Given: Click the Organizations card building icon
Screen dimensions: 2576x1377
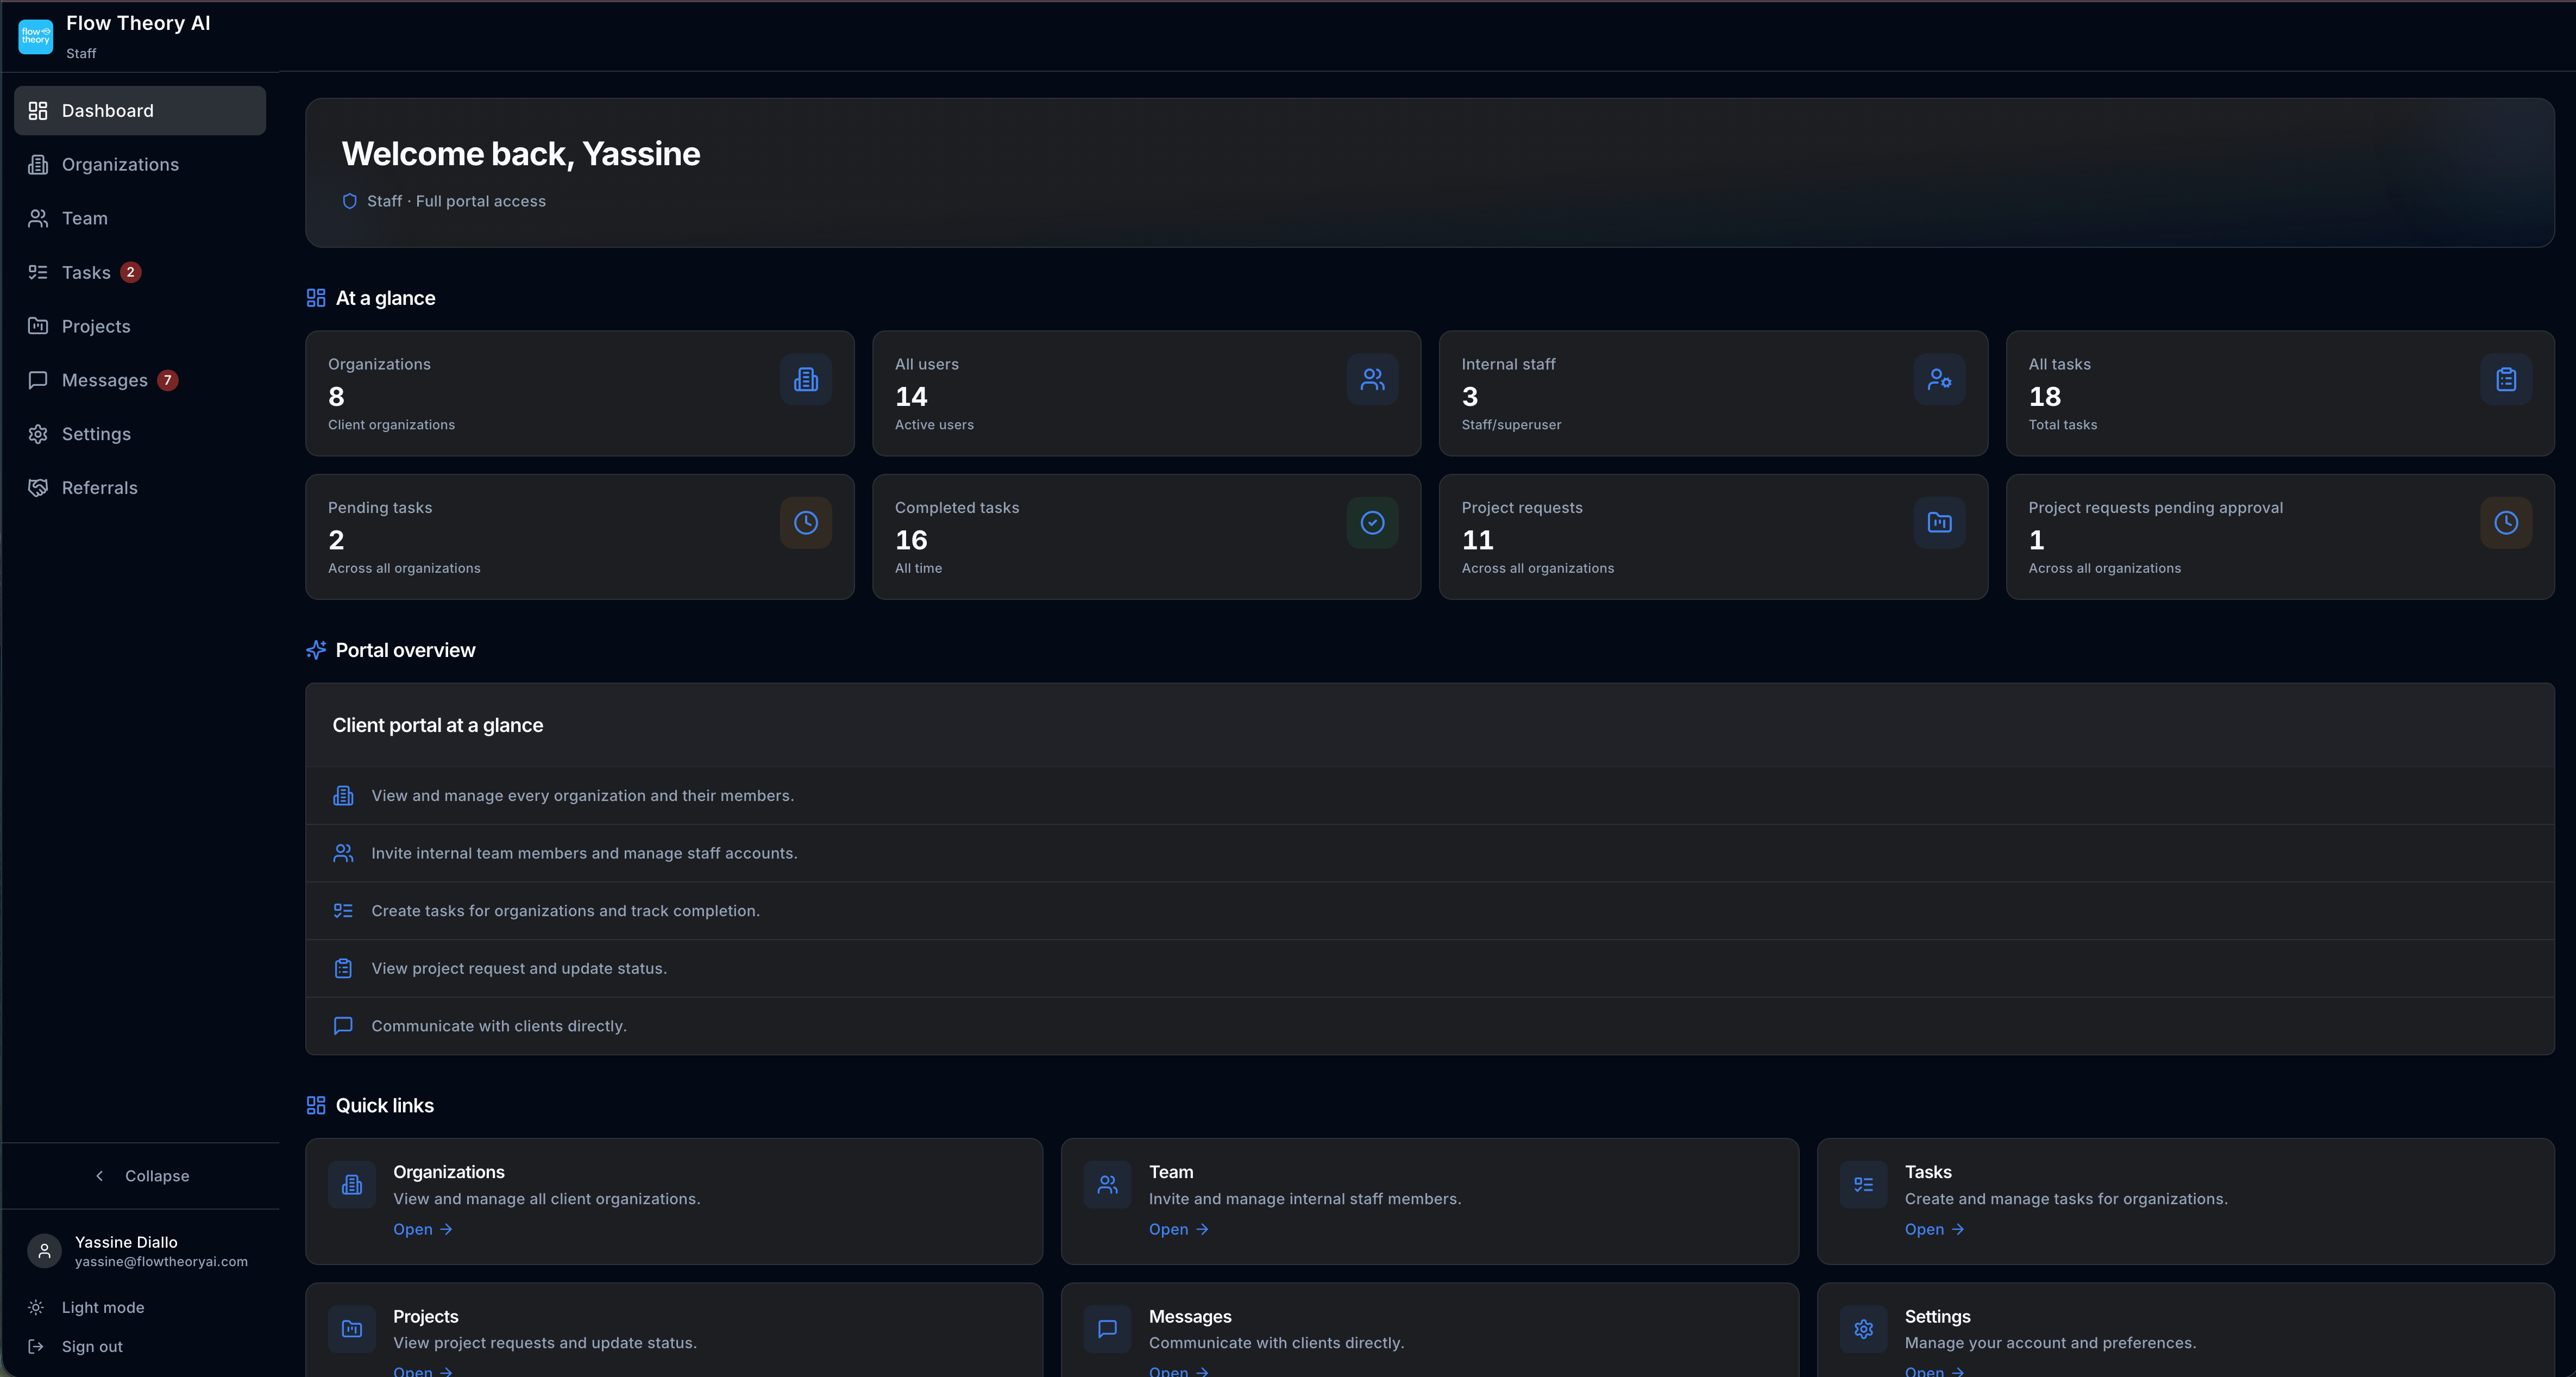Looking at the screenshot, I should coord(805,379).
